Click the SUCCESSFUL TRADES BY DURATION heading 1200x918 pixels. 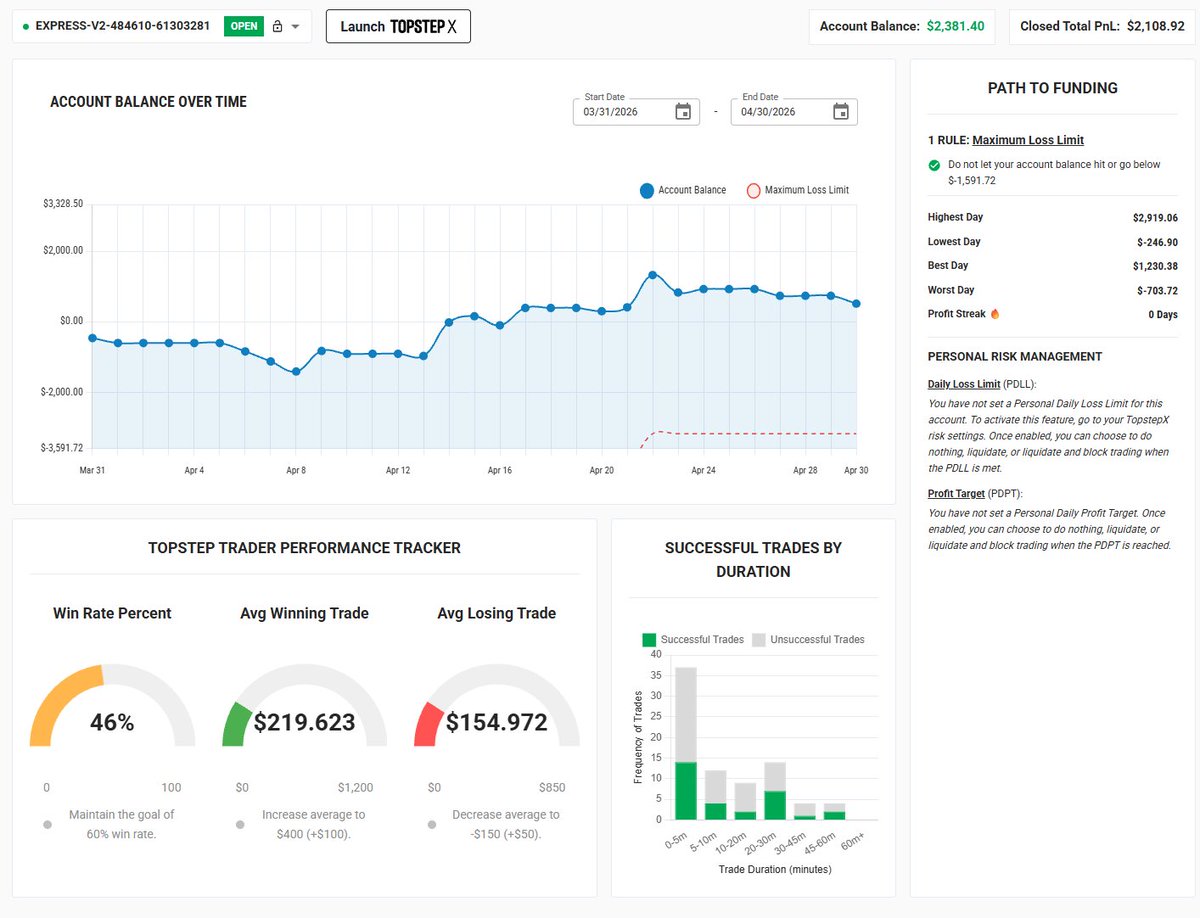click(x=753, y=560)
